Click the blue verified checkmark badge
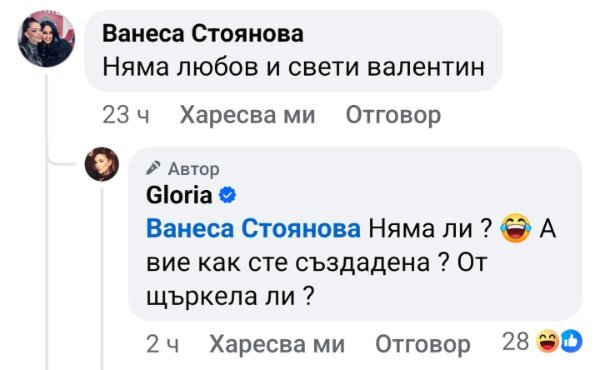Image resolution: width=600 pixels, height=370 pixels. pos(227,195)
